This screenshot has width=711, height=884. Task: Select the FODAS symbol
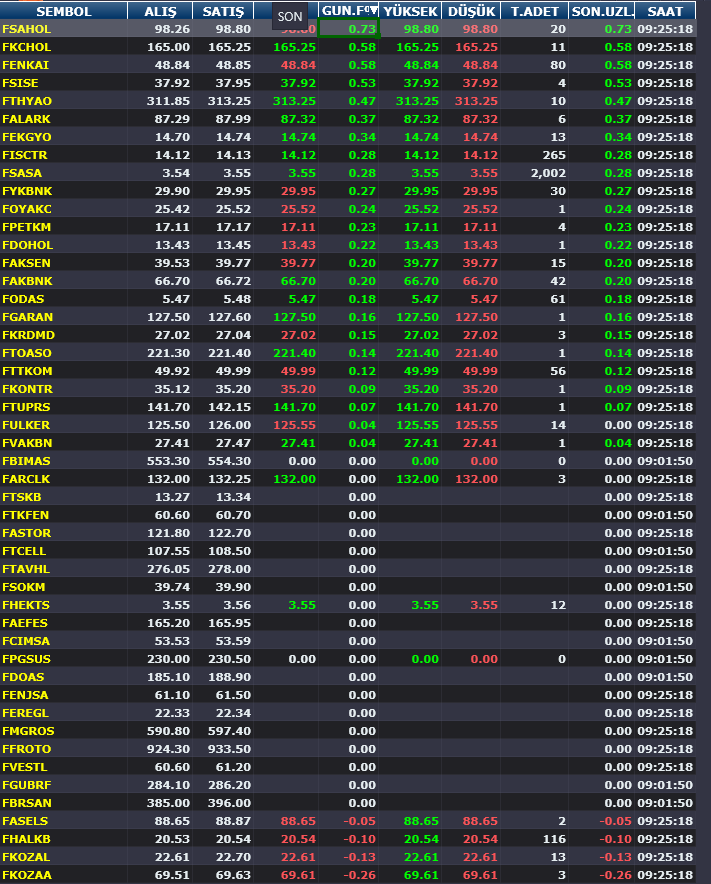[x=23, y=299]
